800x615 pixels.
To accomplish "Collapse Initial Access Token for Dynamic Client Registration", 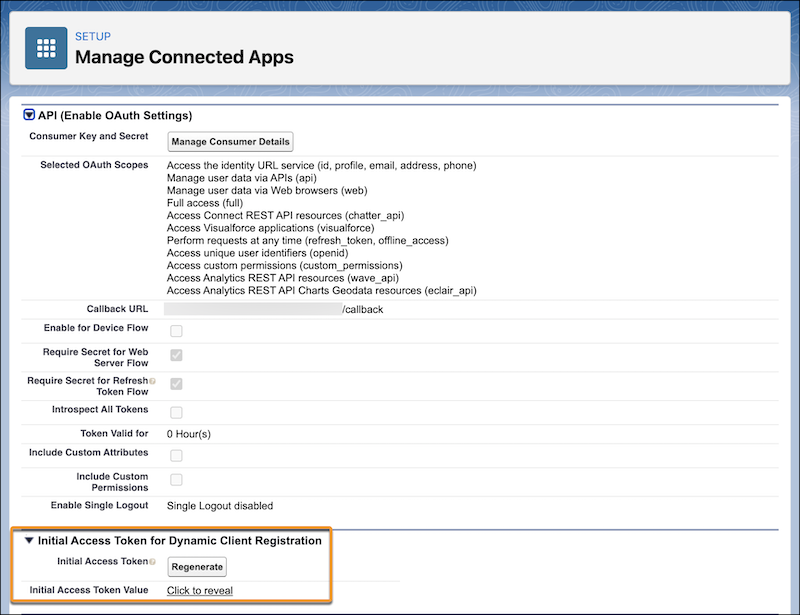I will pyautogui.click(x=29, y=541).
